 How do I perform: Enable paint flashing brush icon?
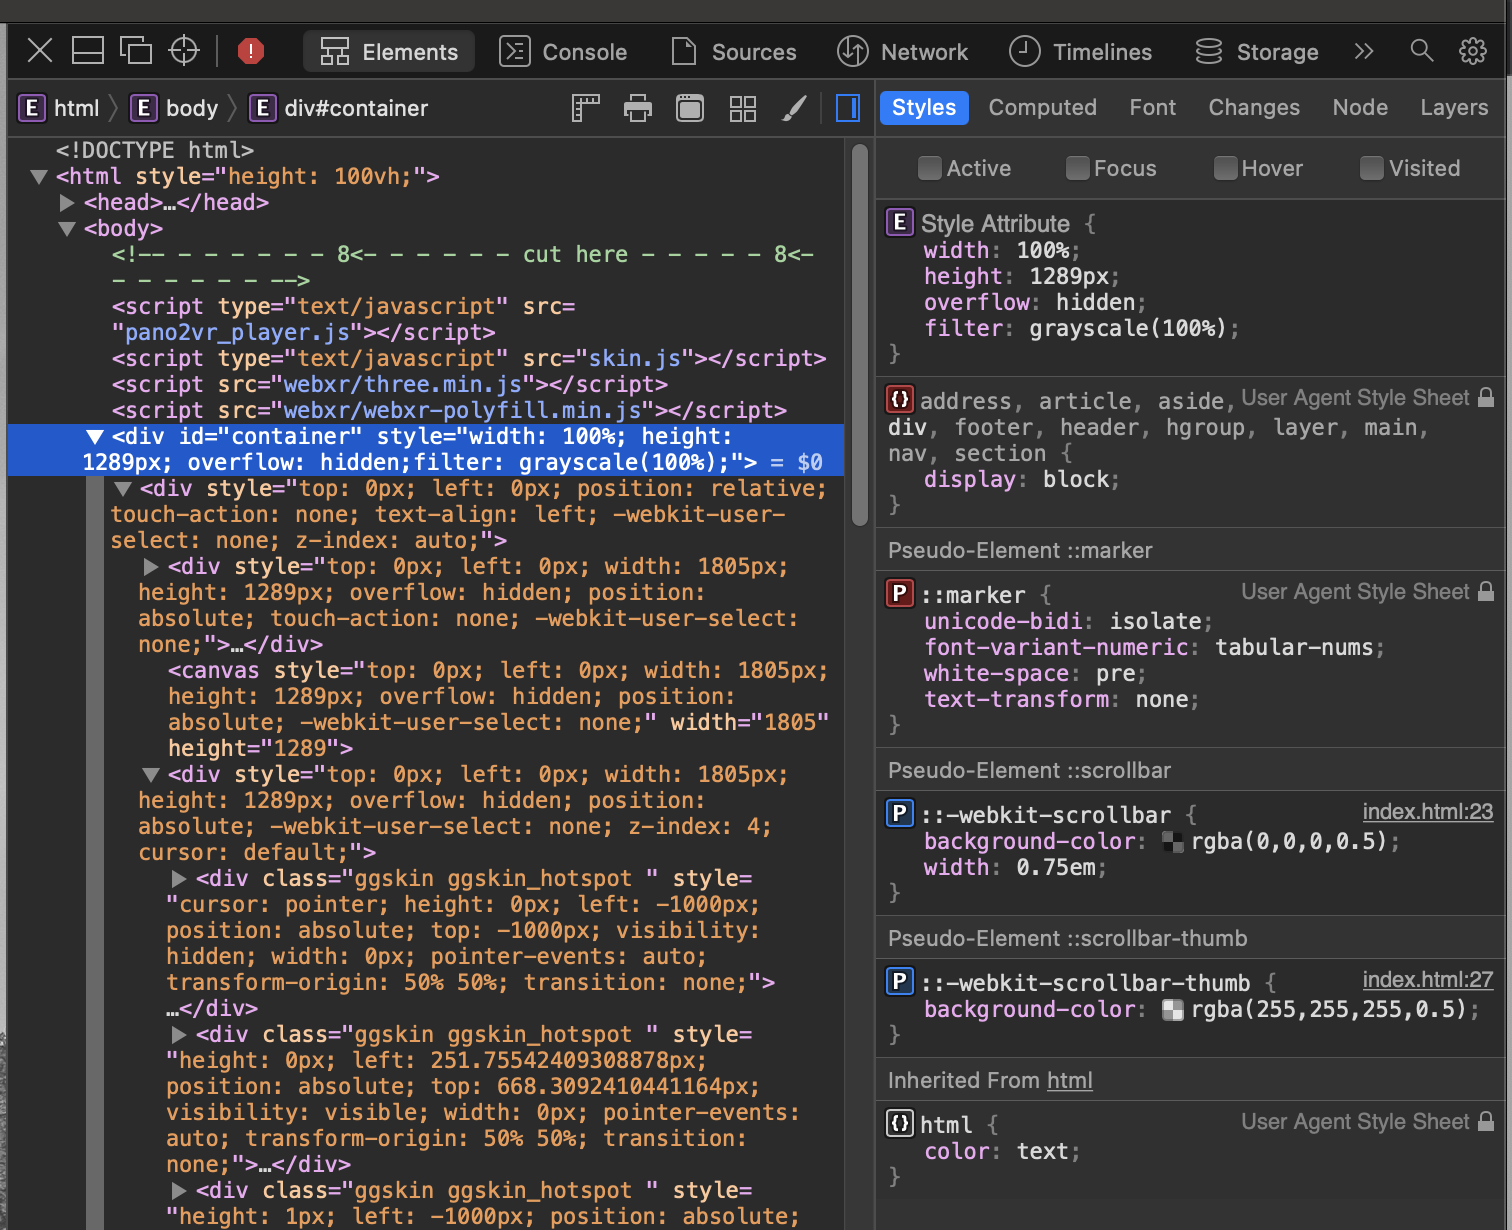coord(795,108)
